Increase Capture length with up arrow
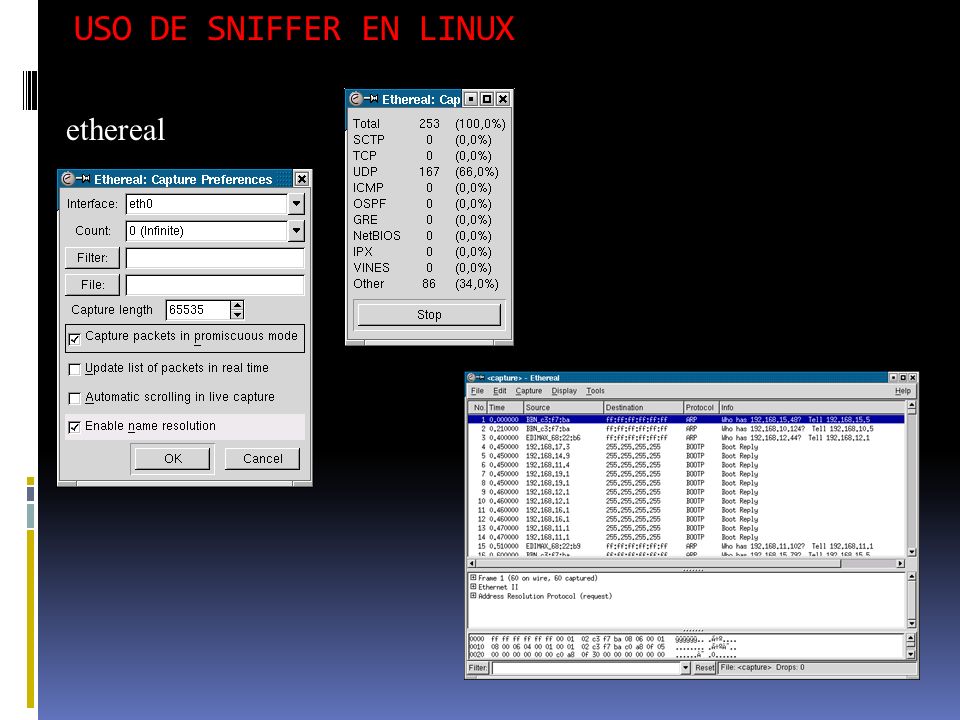960x720 pixels. [237, 305]
